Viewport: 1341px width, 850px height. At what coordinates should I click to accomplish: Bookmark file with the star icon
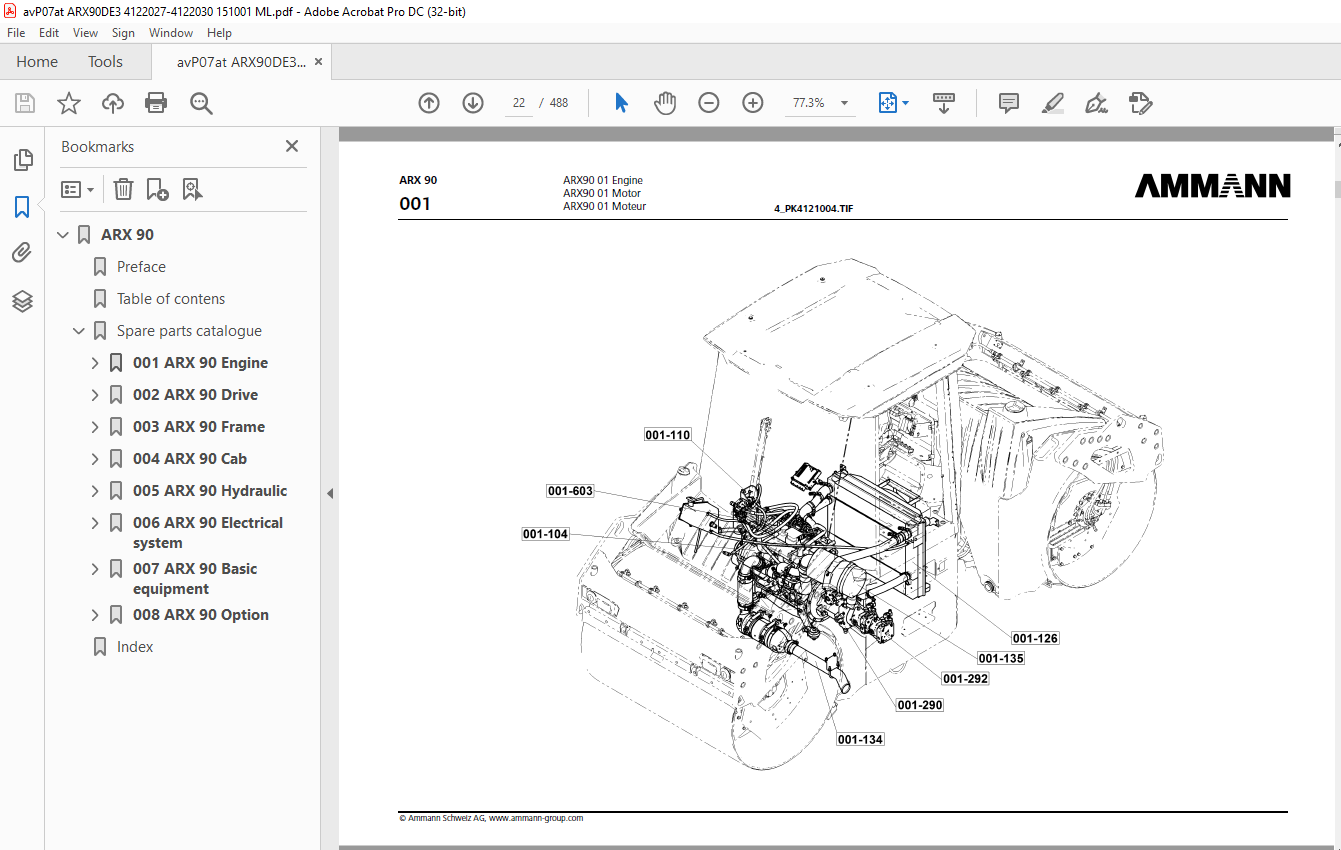pos(69,103)
